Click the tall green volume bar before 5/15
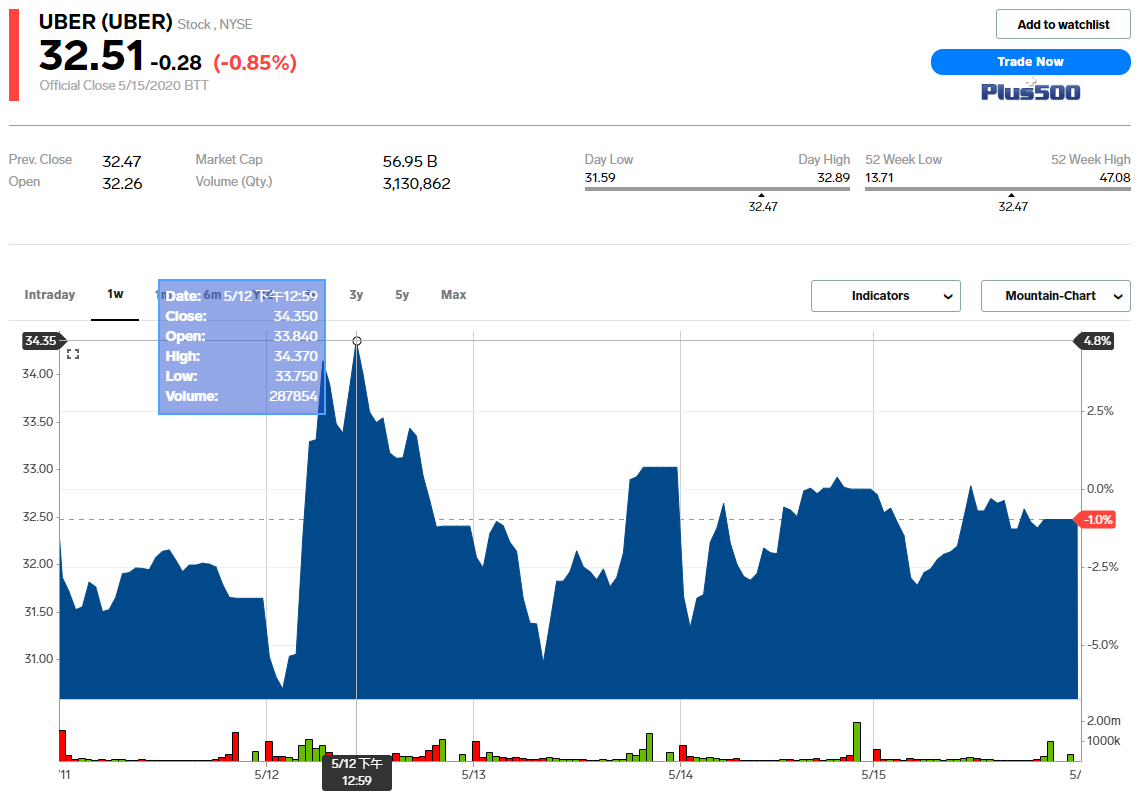The width and height of the screenshot is (1148, 800). point(857,741)
